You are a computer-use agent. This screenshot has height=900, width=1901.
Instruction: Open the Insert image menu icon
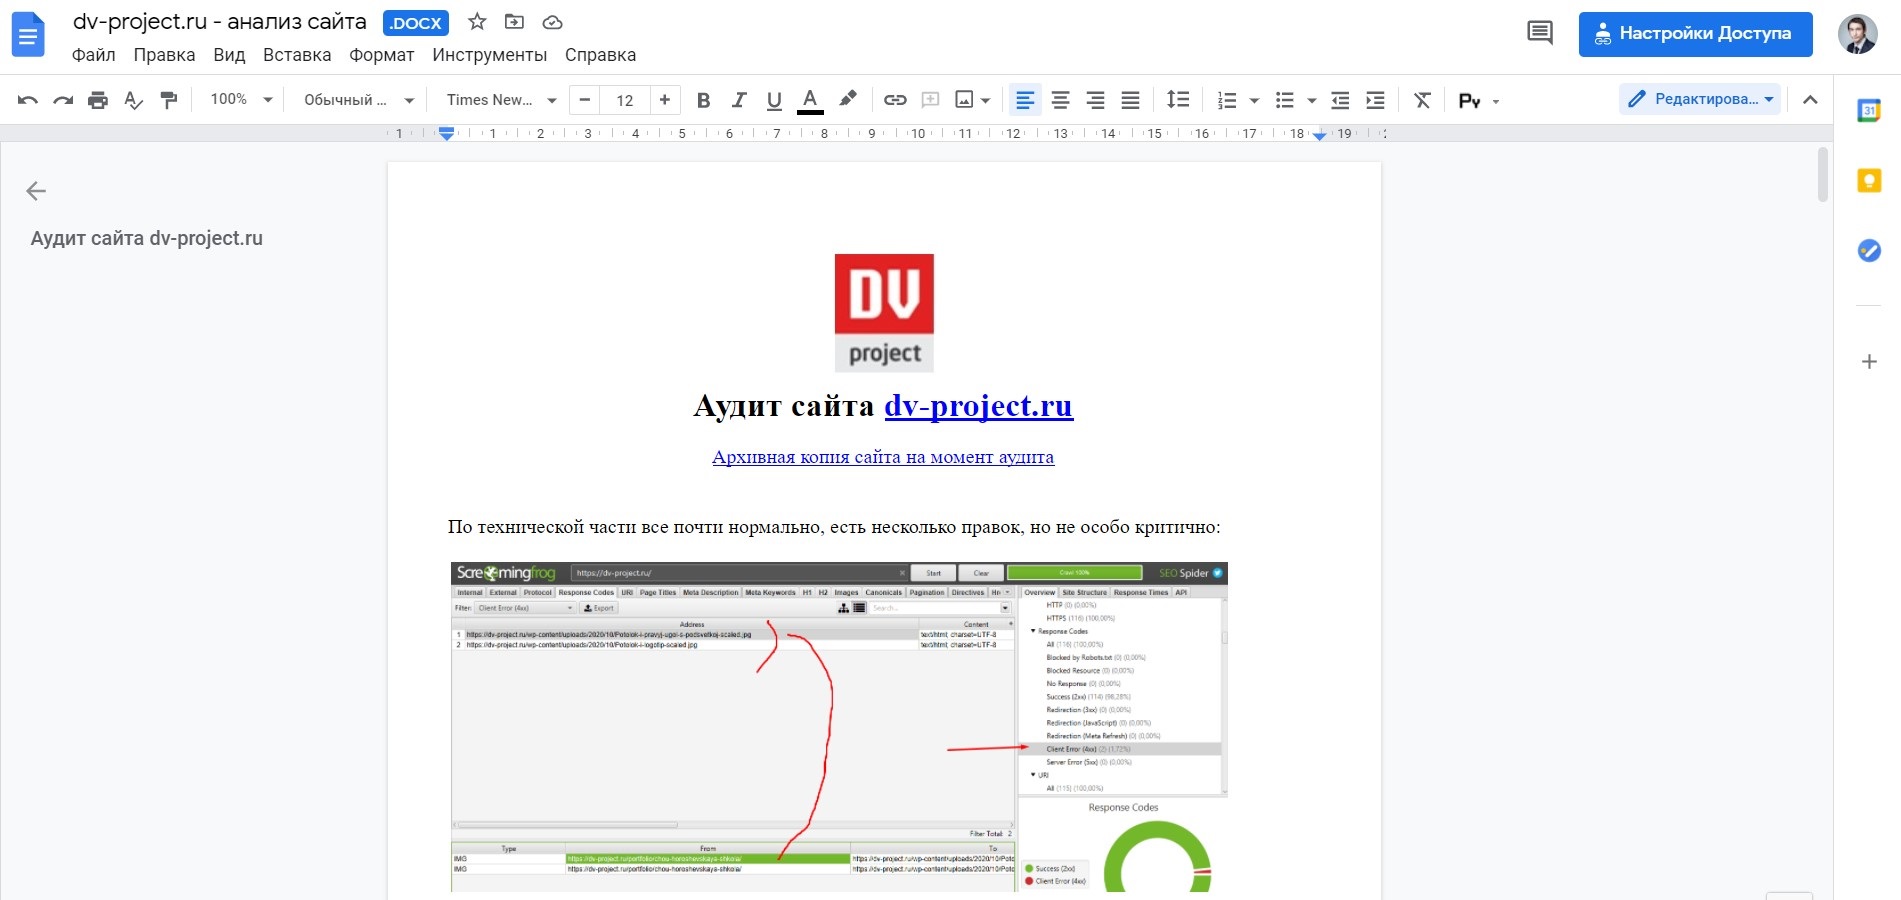click(x=963, y=99)
